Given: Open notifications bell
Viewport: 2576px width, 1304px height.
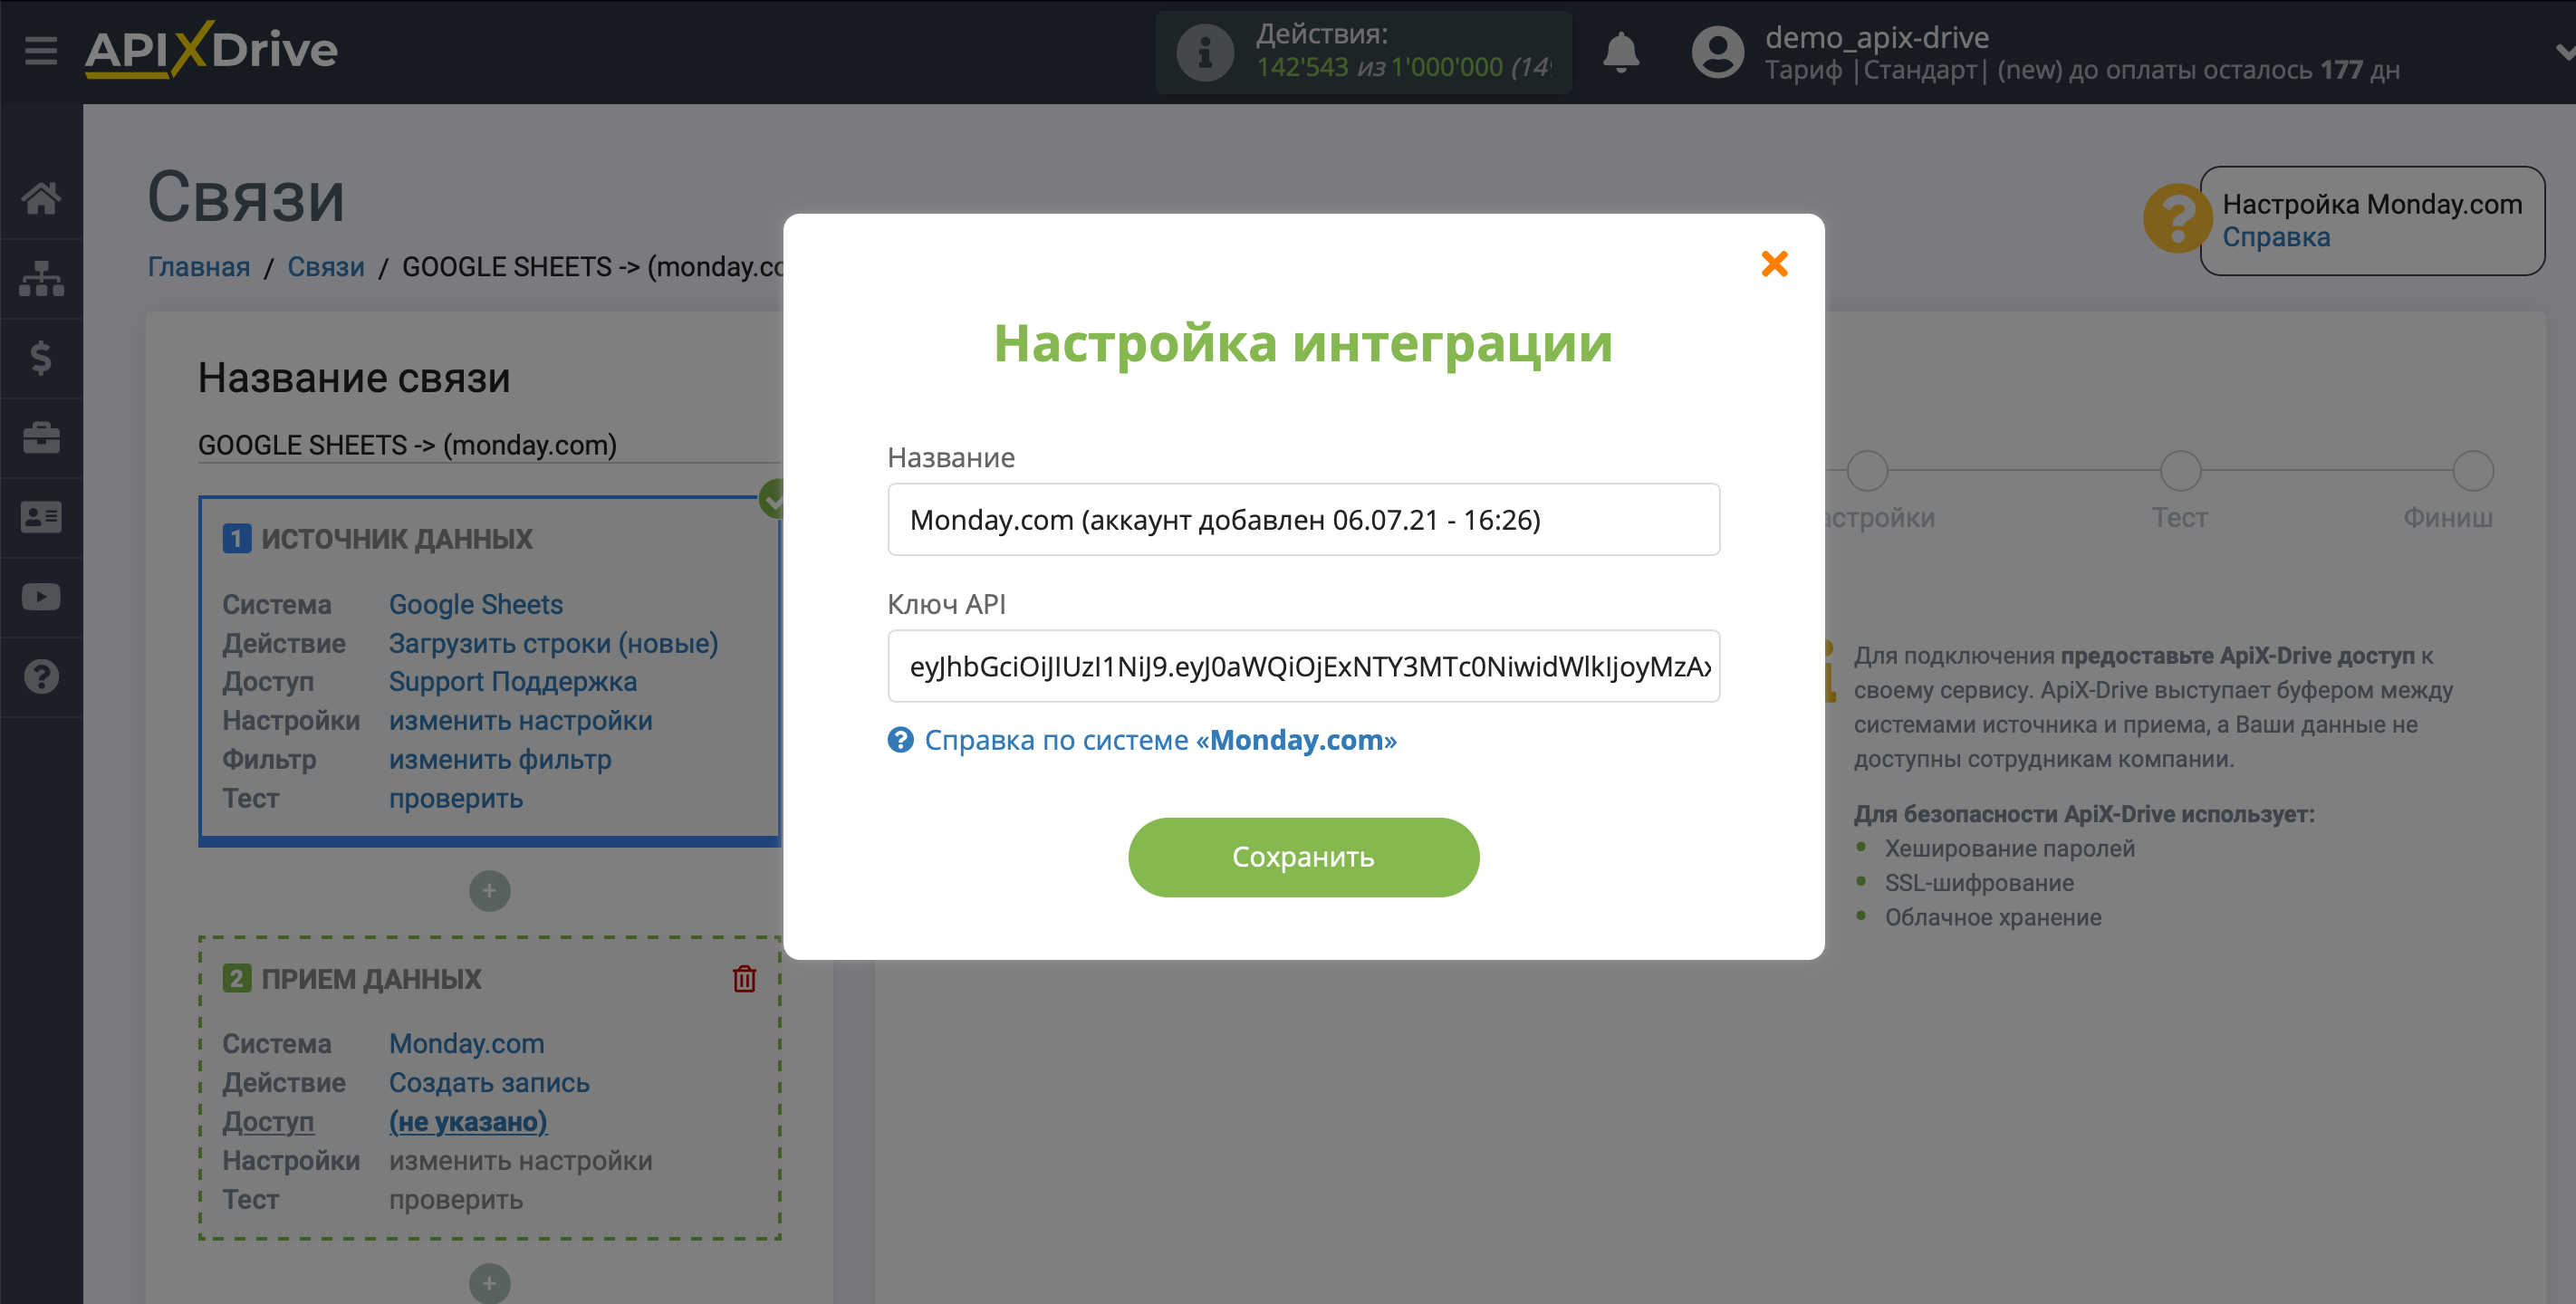Looking at the screenshot, I should tap(1621, 52).
